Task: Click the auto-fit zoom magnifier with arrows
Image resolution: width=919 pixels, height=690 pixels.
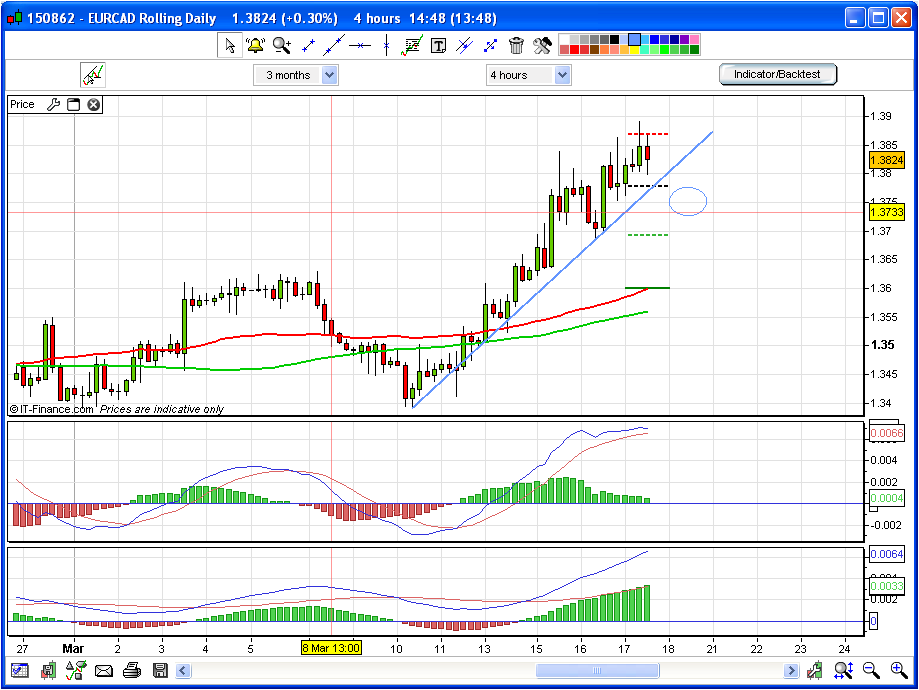Action: click(843, 670)
